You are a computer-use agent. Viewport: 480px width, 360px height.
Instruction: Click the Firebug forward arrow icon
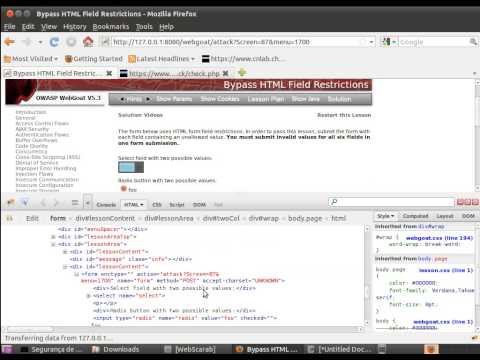pos(56,203)
